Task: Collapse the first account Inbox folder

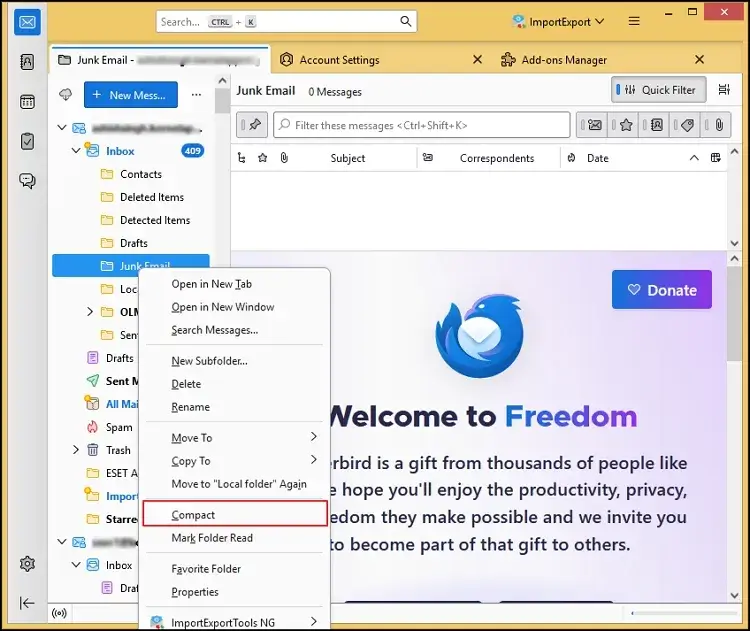Action: tap(76, 150)
